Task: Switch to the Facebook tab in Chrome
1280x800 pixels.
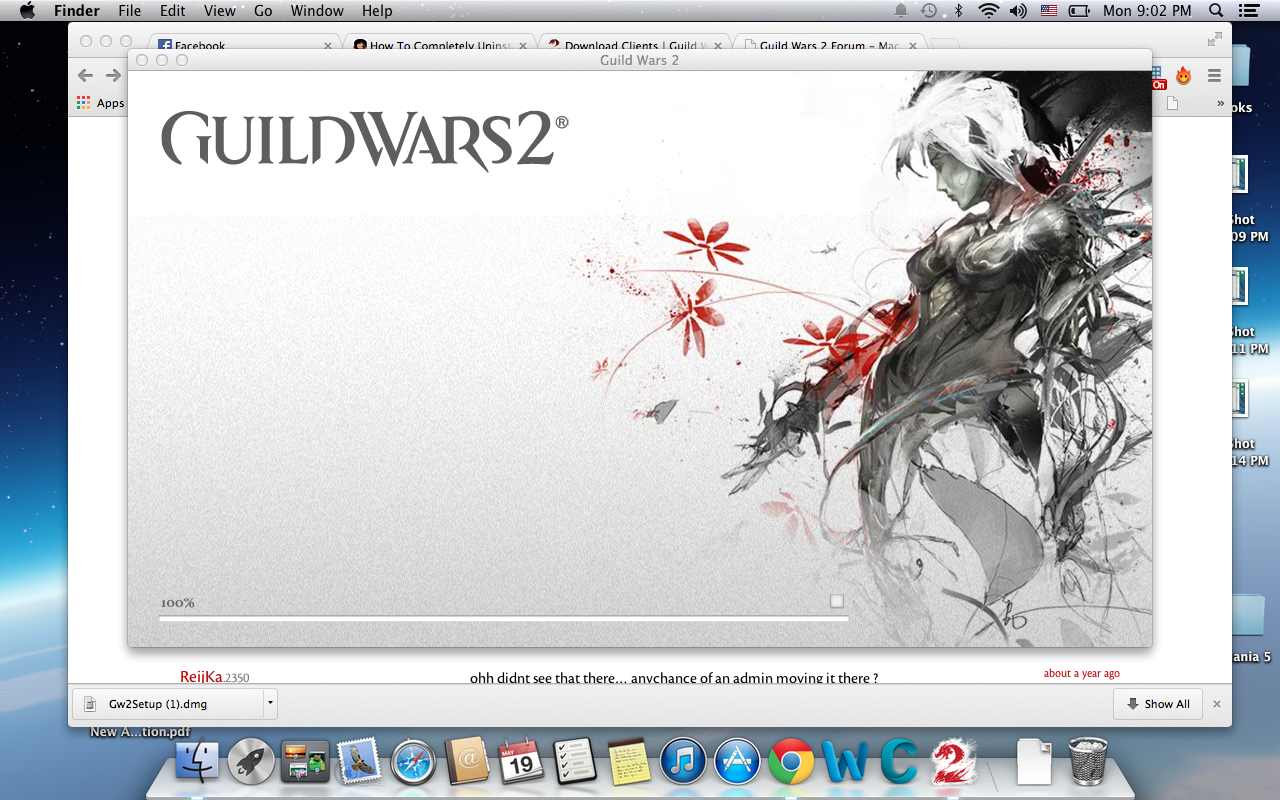Action: coord(245,44)
